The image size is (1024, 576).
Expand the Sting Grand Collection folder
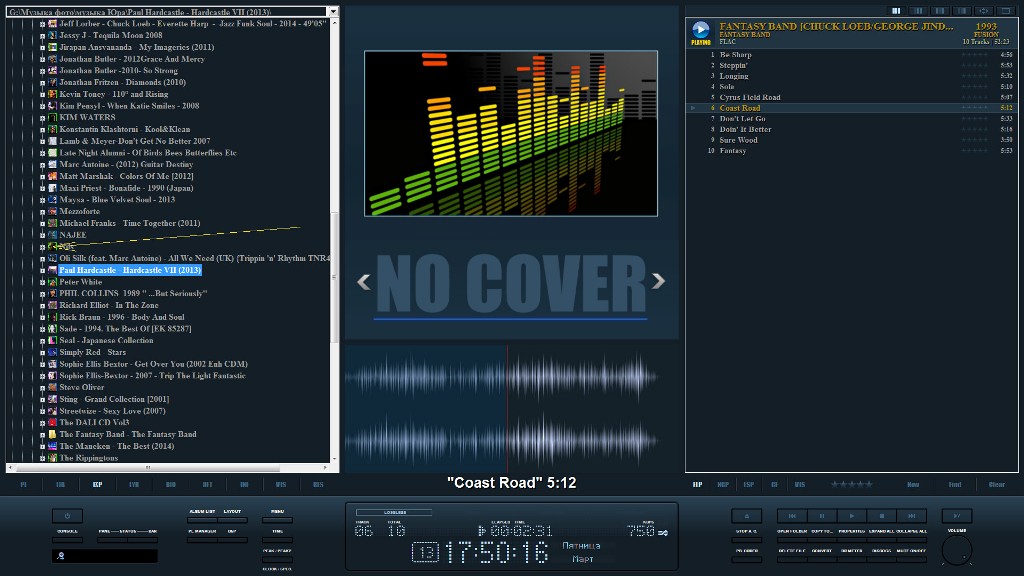click(x=43, y=399)
